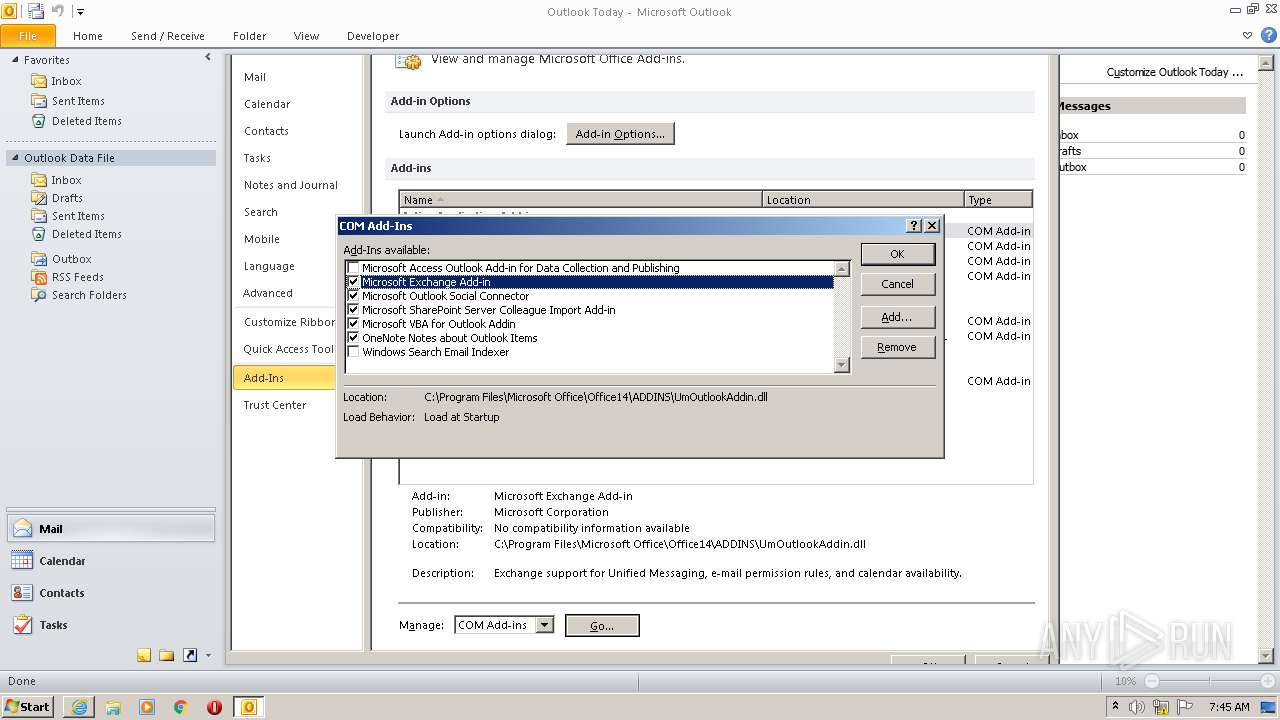Enable Microsoft Access Outlook Add-in checkbox
The height and width of the screenshot is (720, 1280).
(x=353, y=268)
